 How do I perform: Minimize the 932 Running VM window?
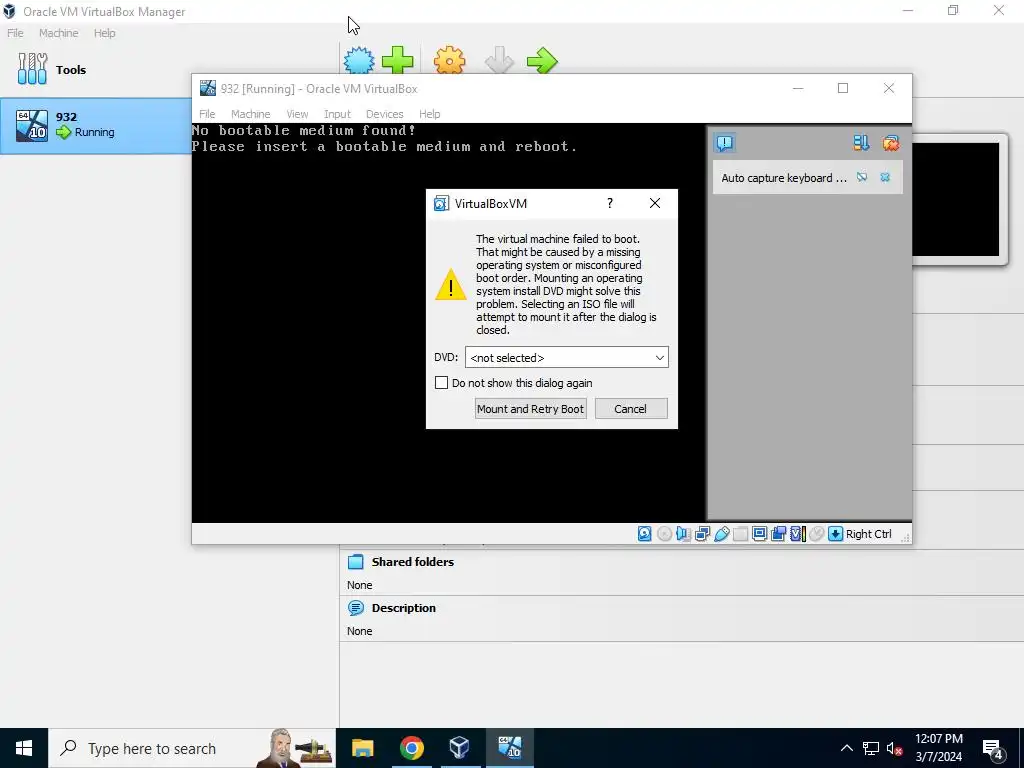click(798, 88)
